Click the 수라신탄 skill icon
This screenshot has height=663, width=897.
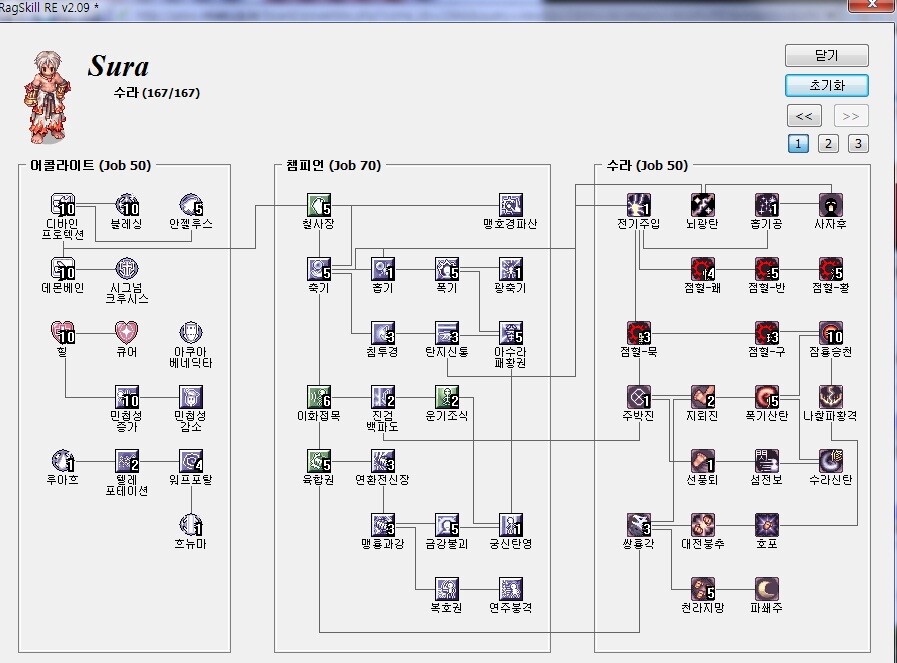(x=831, y=460)
